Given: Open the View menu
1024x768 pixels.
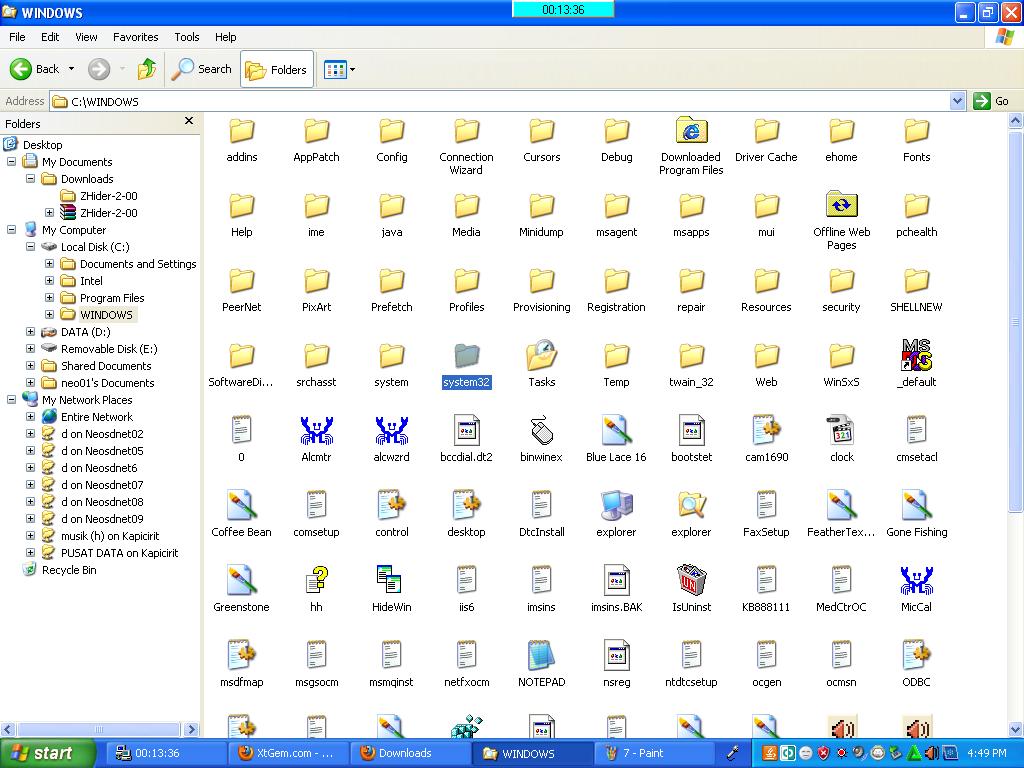Looking at the screenshot, I should point(86,37).
